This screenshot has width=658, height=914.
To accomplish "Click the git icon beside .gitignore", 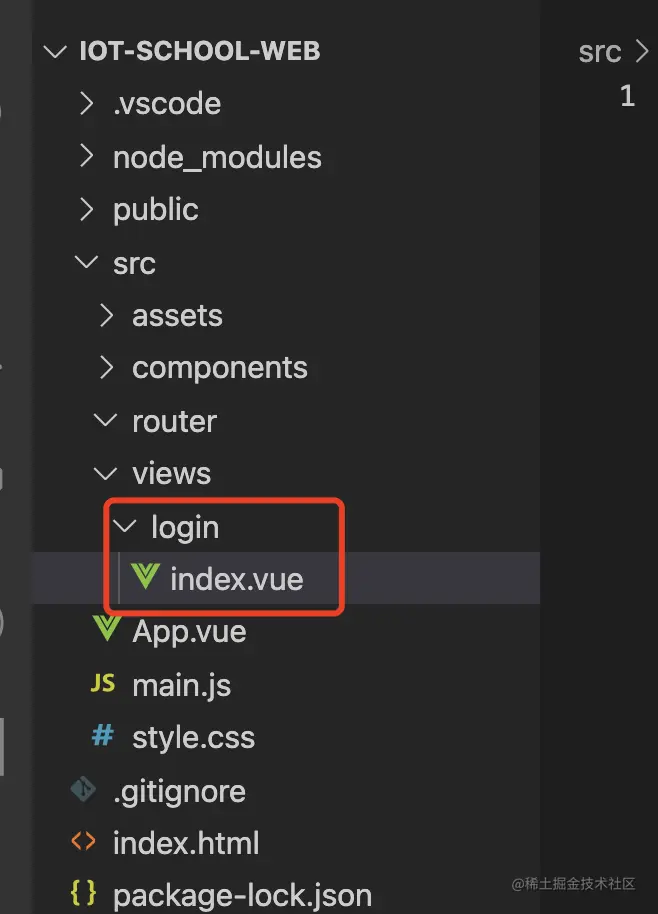I will 83,790.
